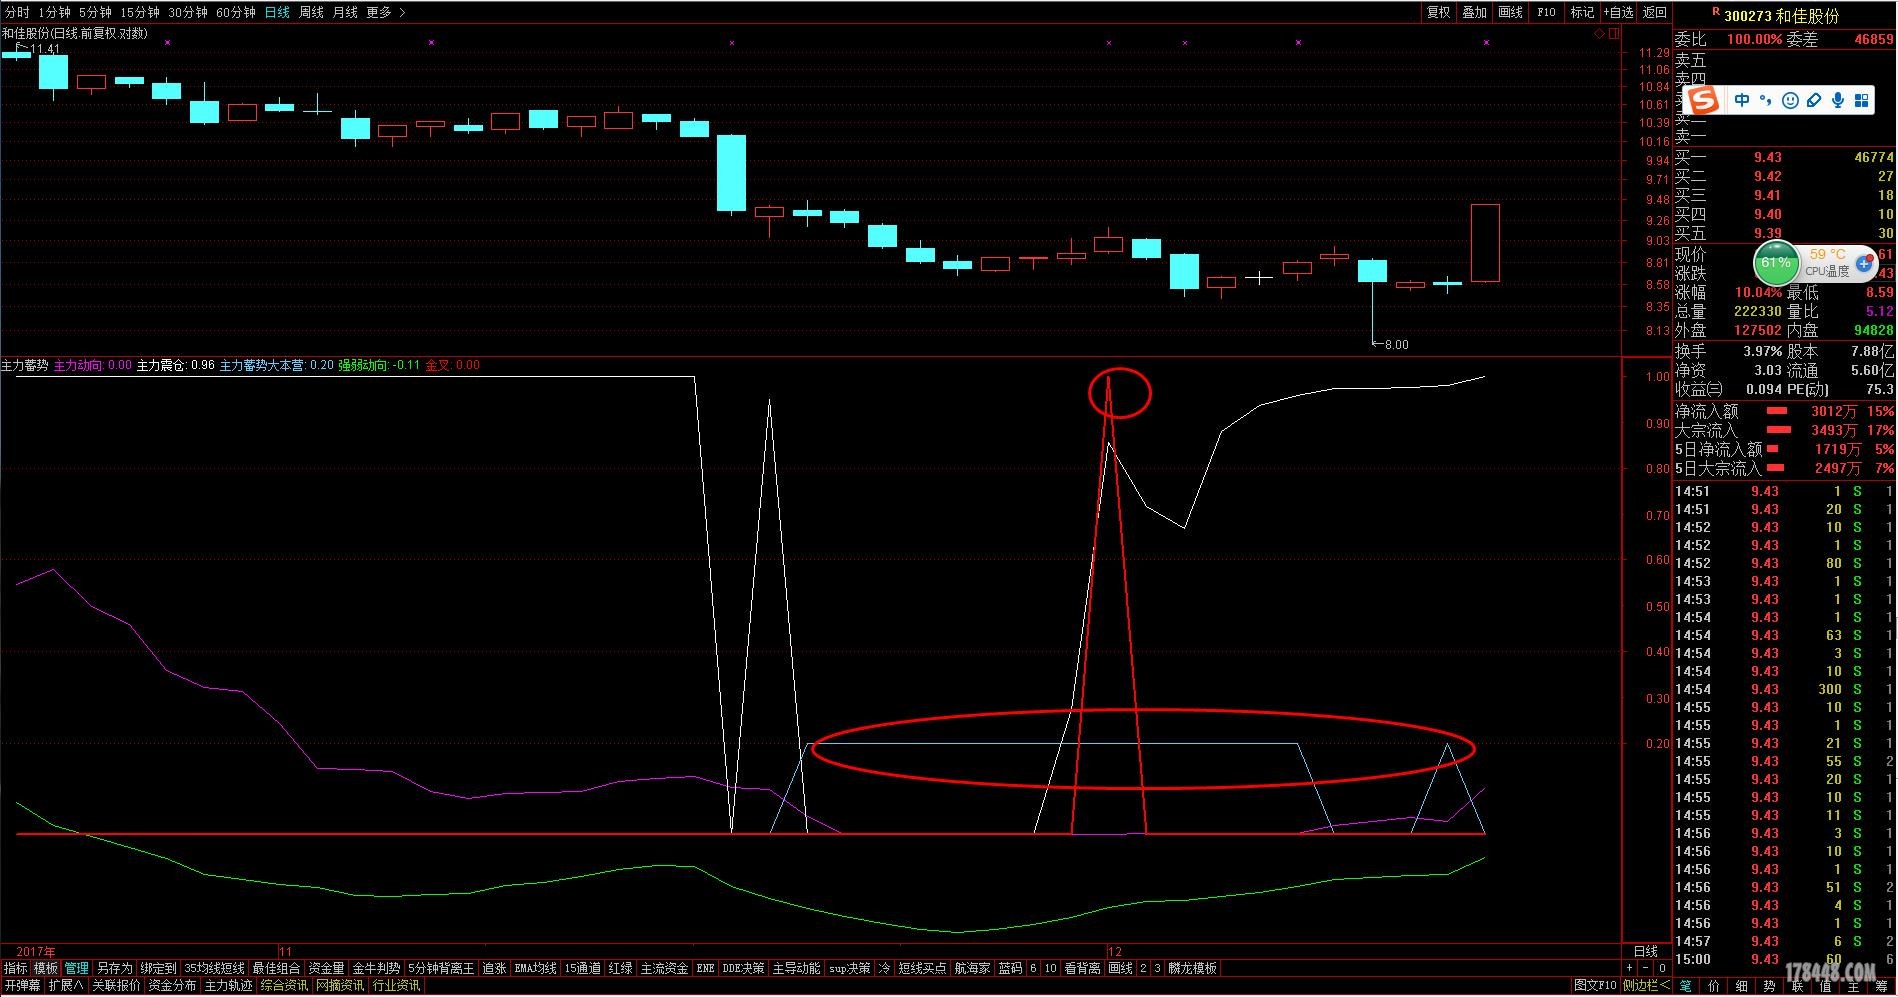This screenshot has height=997, width=1898.
Task: Select highlighted 管理 tab
Action: coord(76,968)
